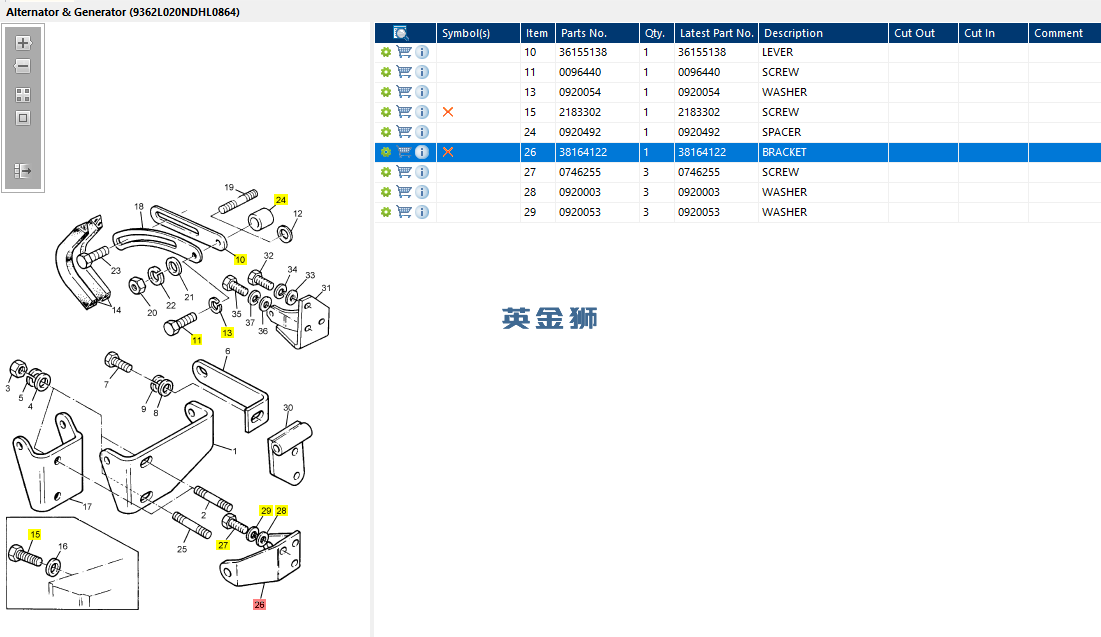Click the Cut In column header

[994, 33]
